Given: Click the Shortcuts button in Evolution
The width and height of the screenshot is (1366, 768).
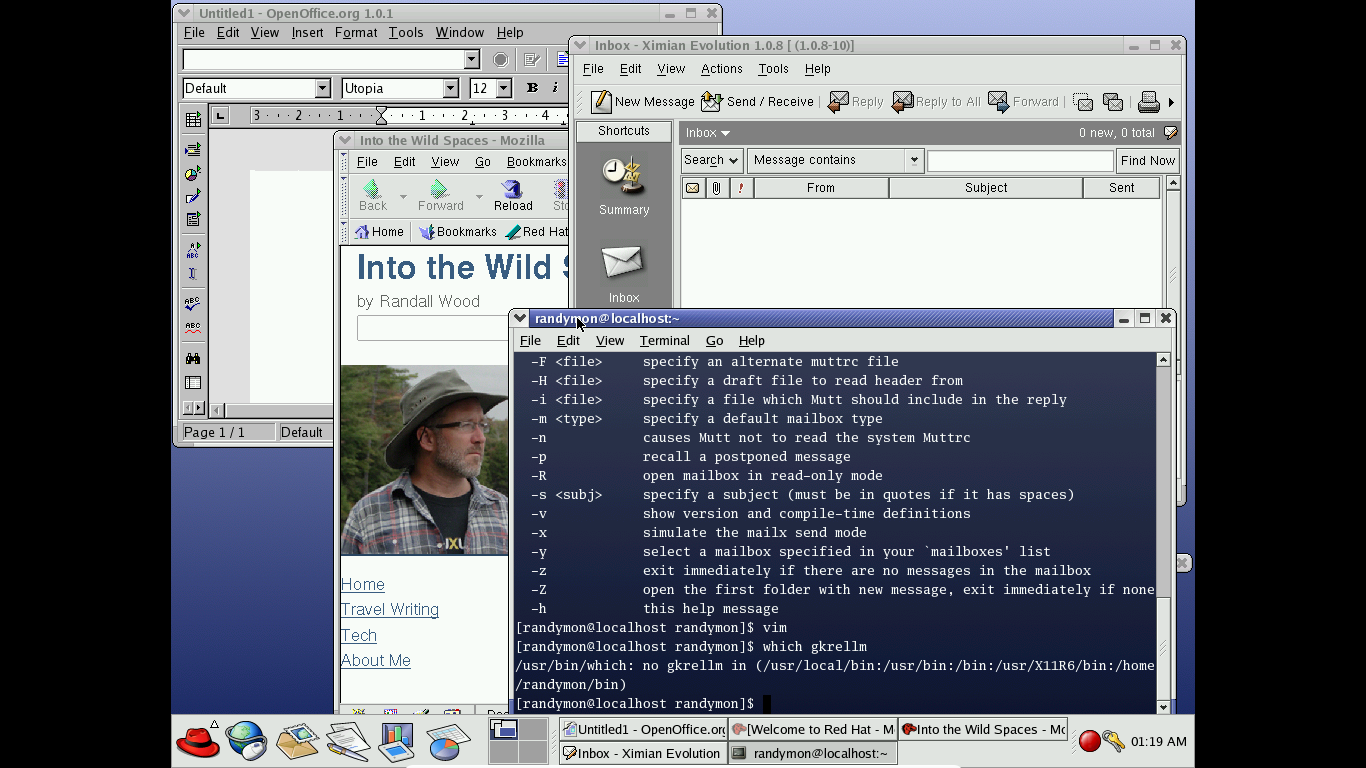Looking at the screenshot, I should pos(623,131).
